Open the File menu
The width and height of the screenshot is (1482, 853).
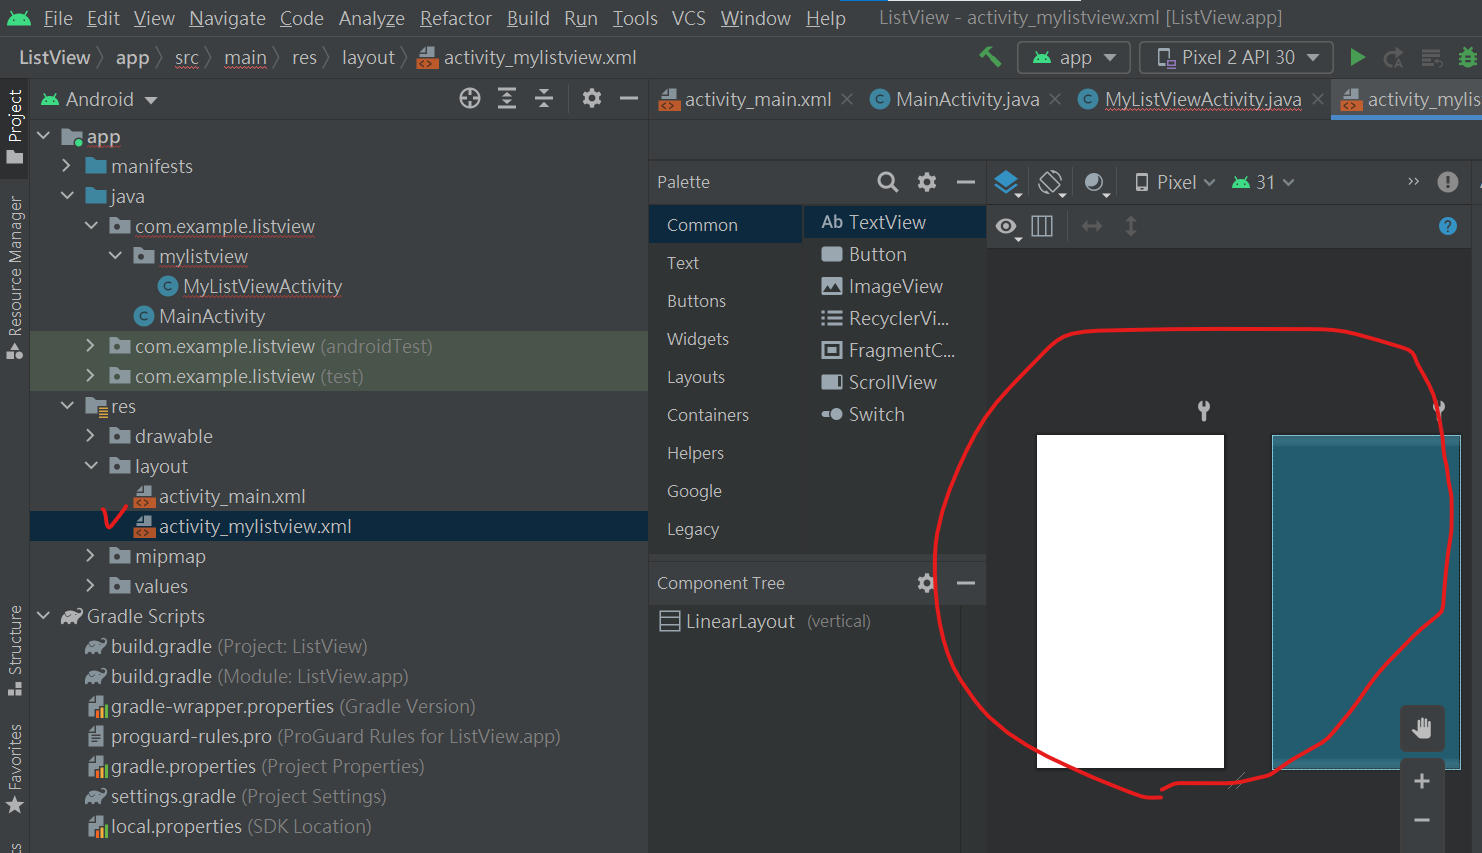58,18
